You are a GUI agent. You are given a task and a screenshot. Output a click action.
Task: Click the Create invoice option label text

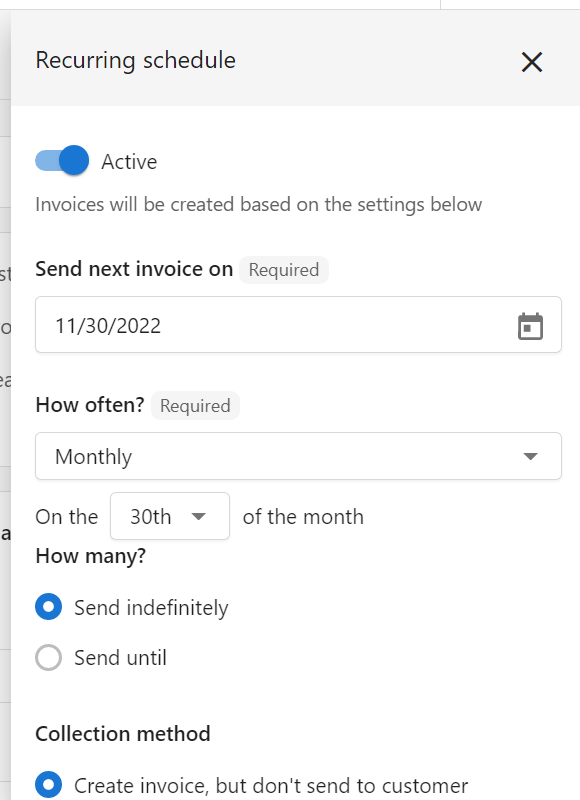click(271, 786)
